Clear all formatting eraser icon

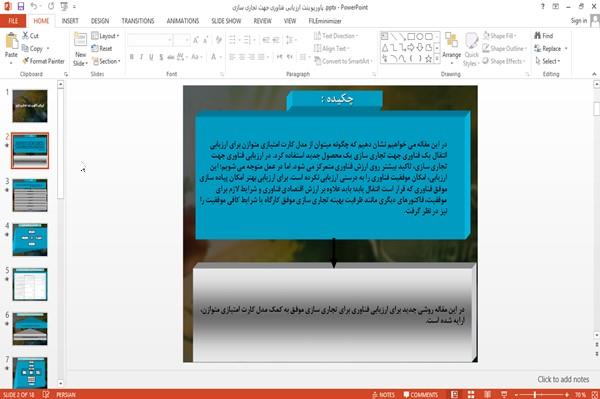(218, 40)
